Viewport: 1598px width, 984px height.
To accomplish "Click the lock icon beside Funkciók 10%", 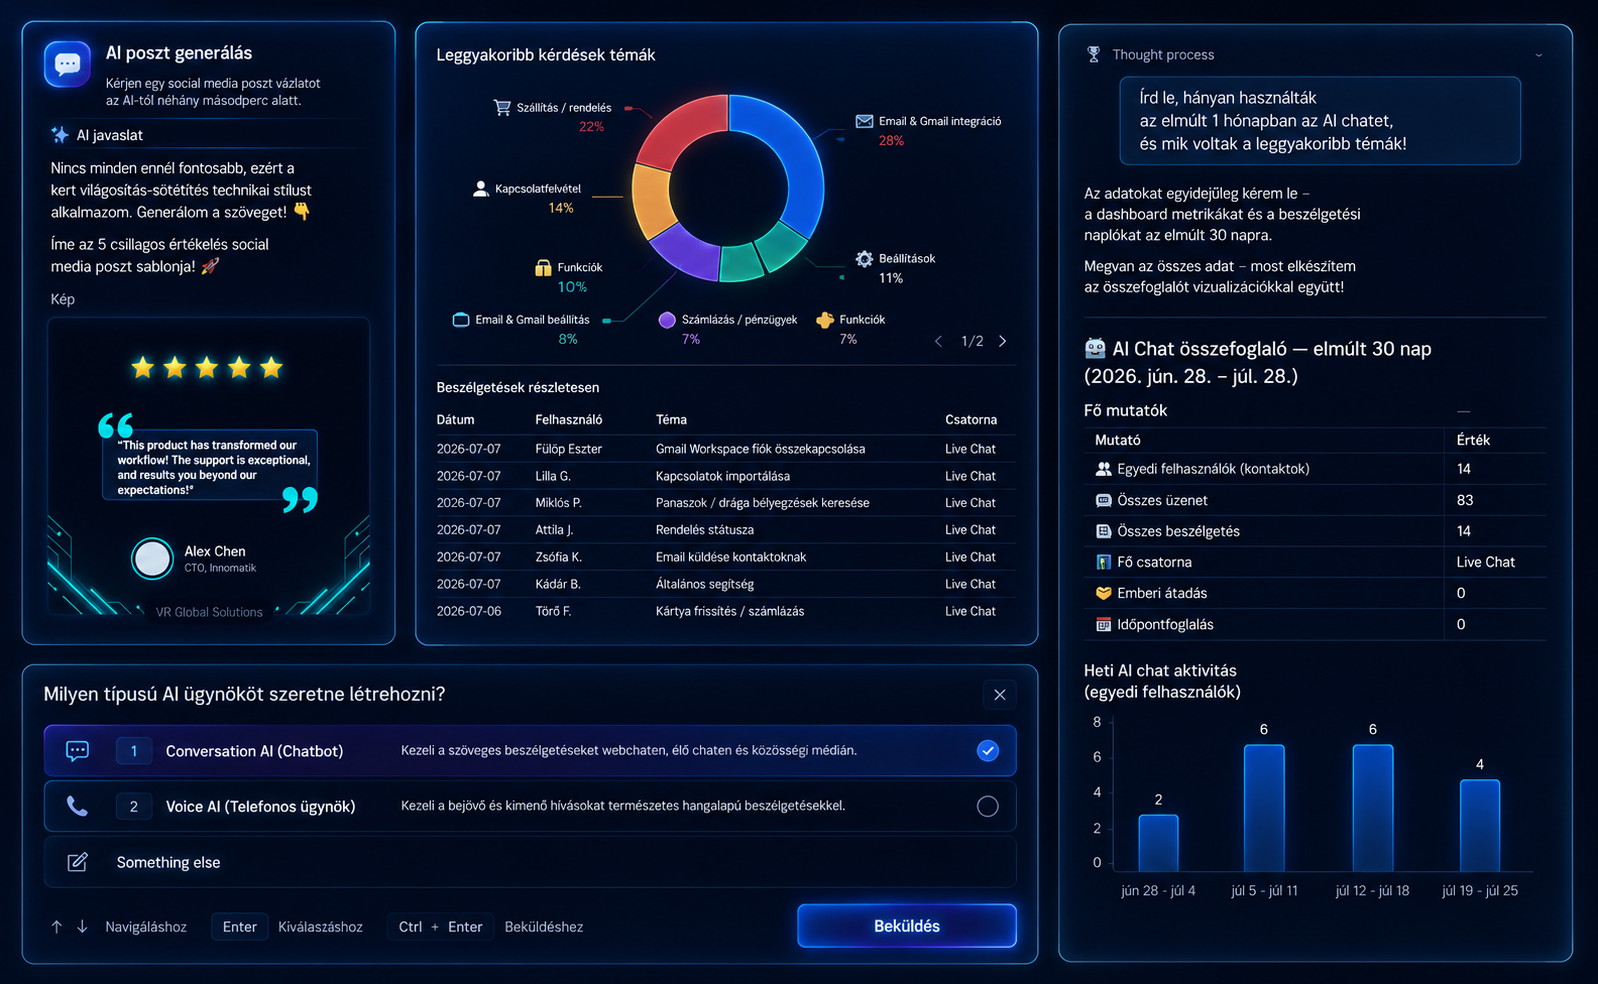I will coord(543,267).
